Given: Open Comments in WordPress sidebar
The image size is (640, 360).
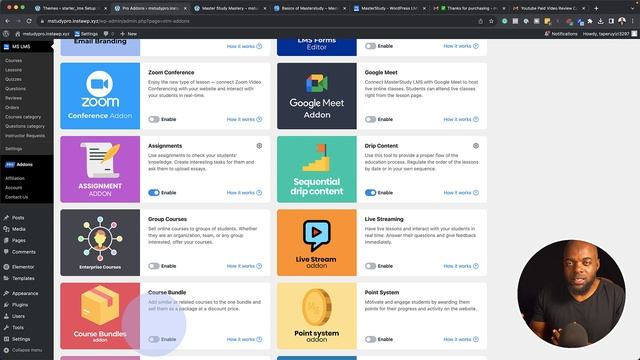Looking at the screenshot, I should coord(24,252).
